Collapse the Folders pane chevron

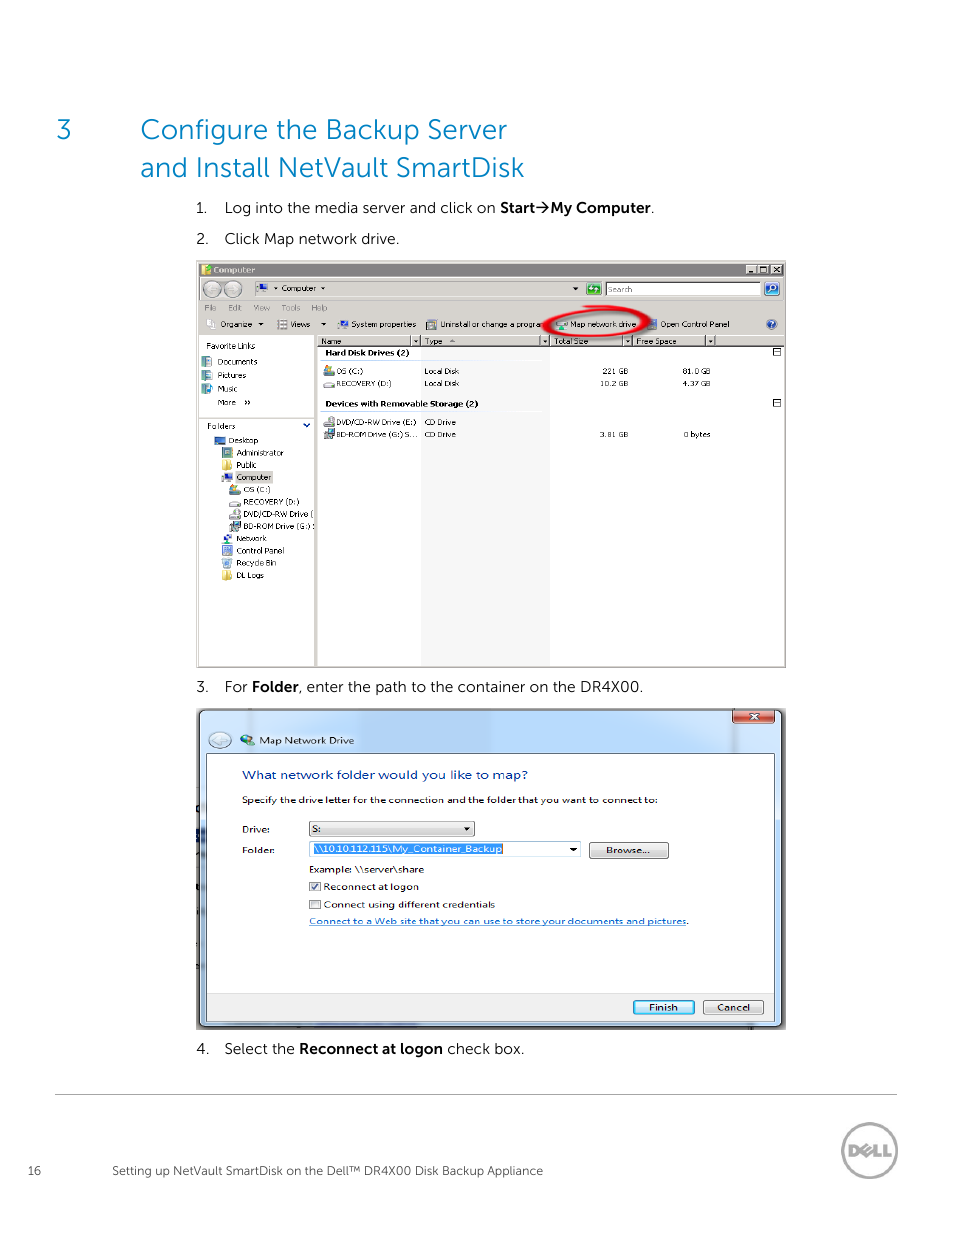306,426
